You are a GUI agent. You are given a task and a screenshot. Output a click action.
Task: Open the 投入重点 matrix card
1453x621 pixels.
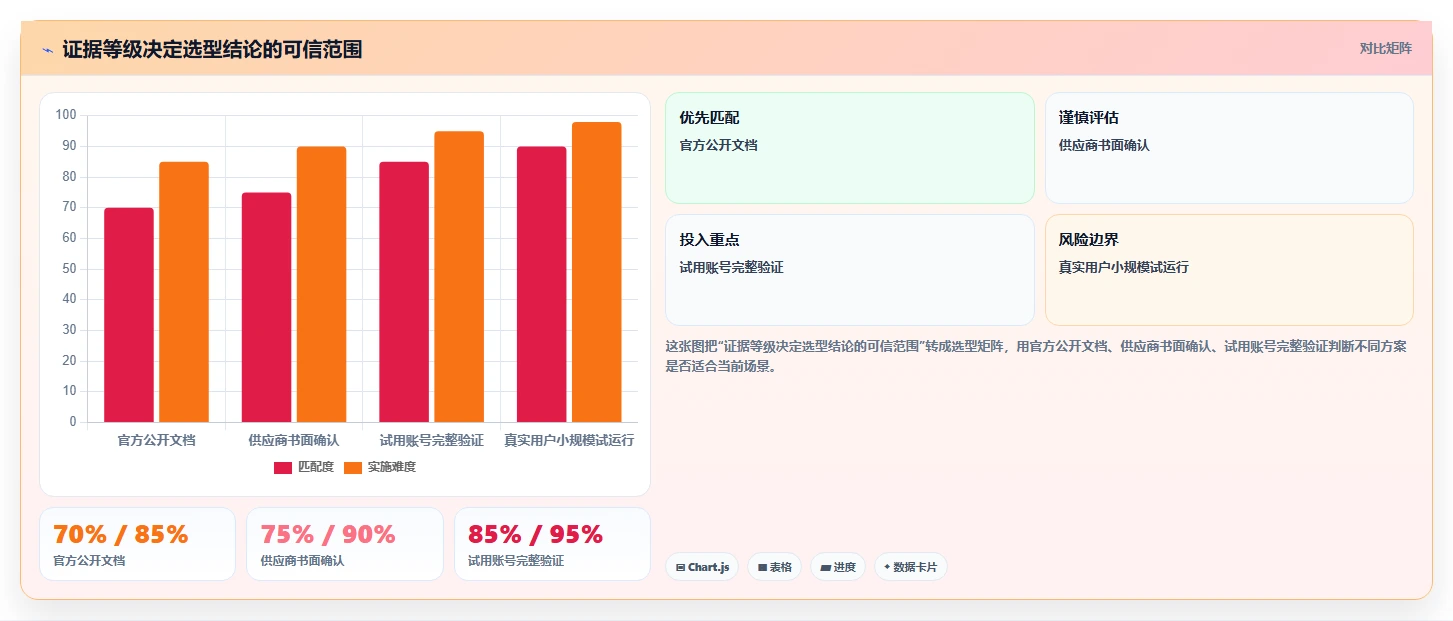(849, 270)
